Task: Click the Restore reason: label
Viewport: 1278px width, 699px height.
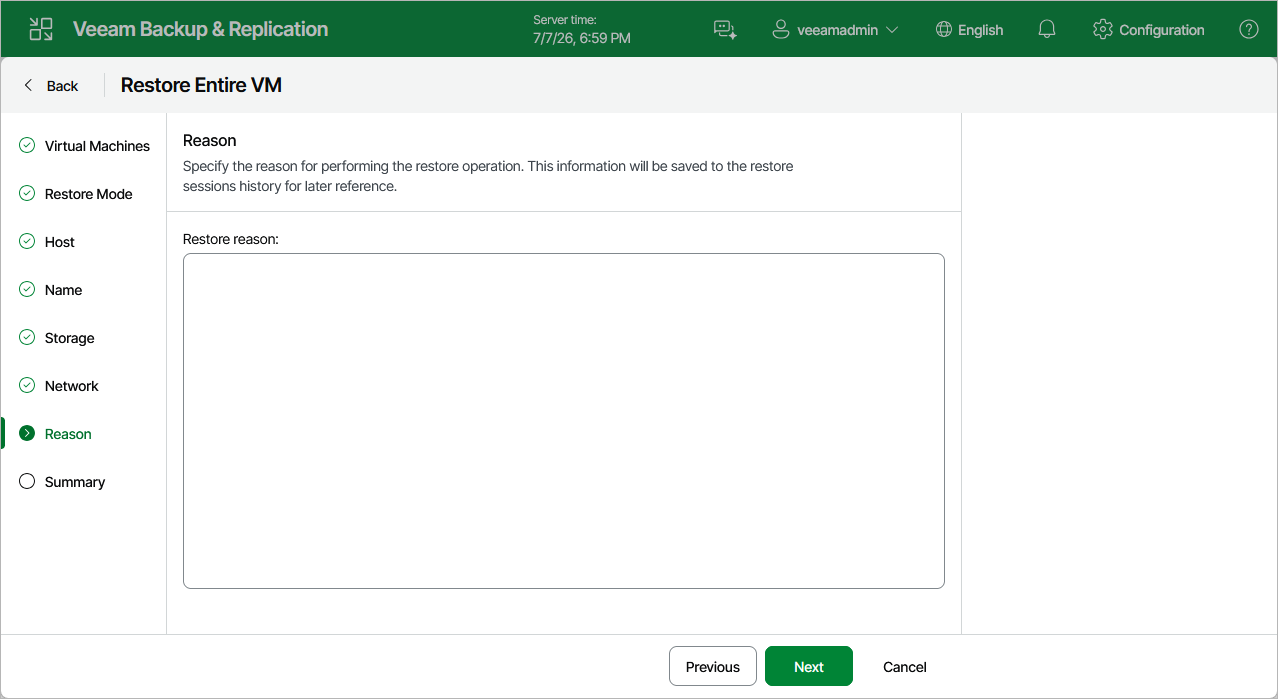Action: coord(230,239)
